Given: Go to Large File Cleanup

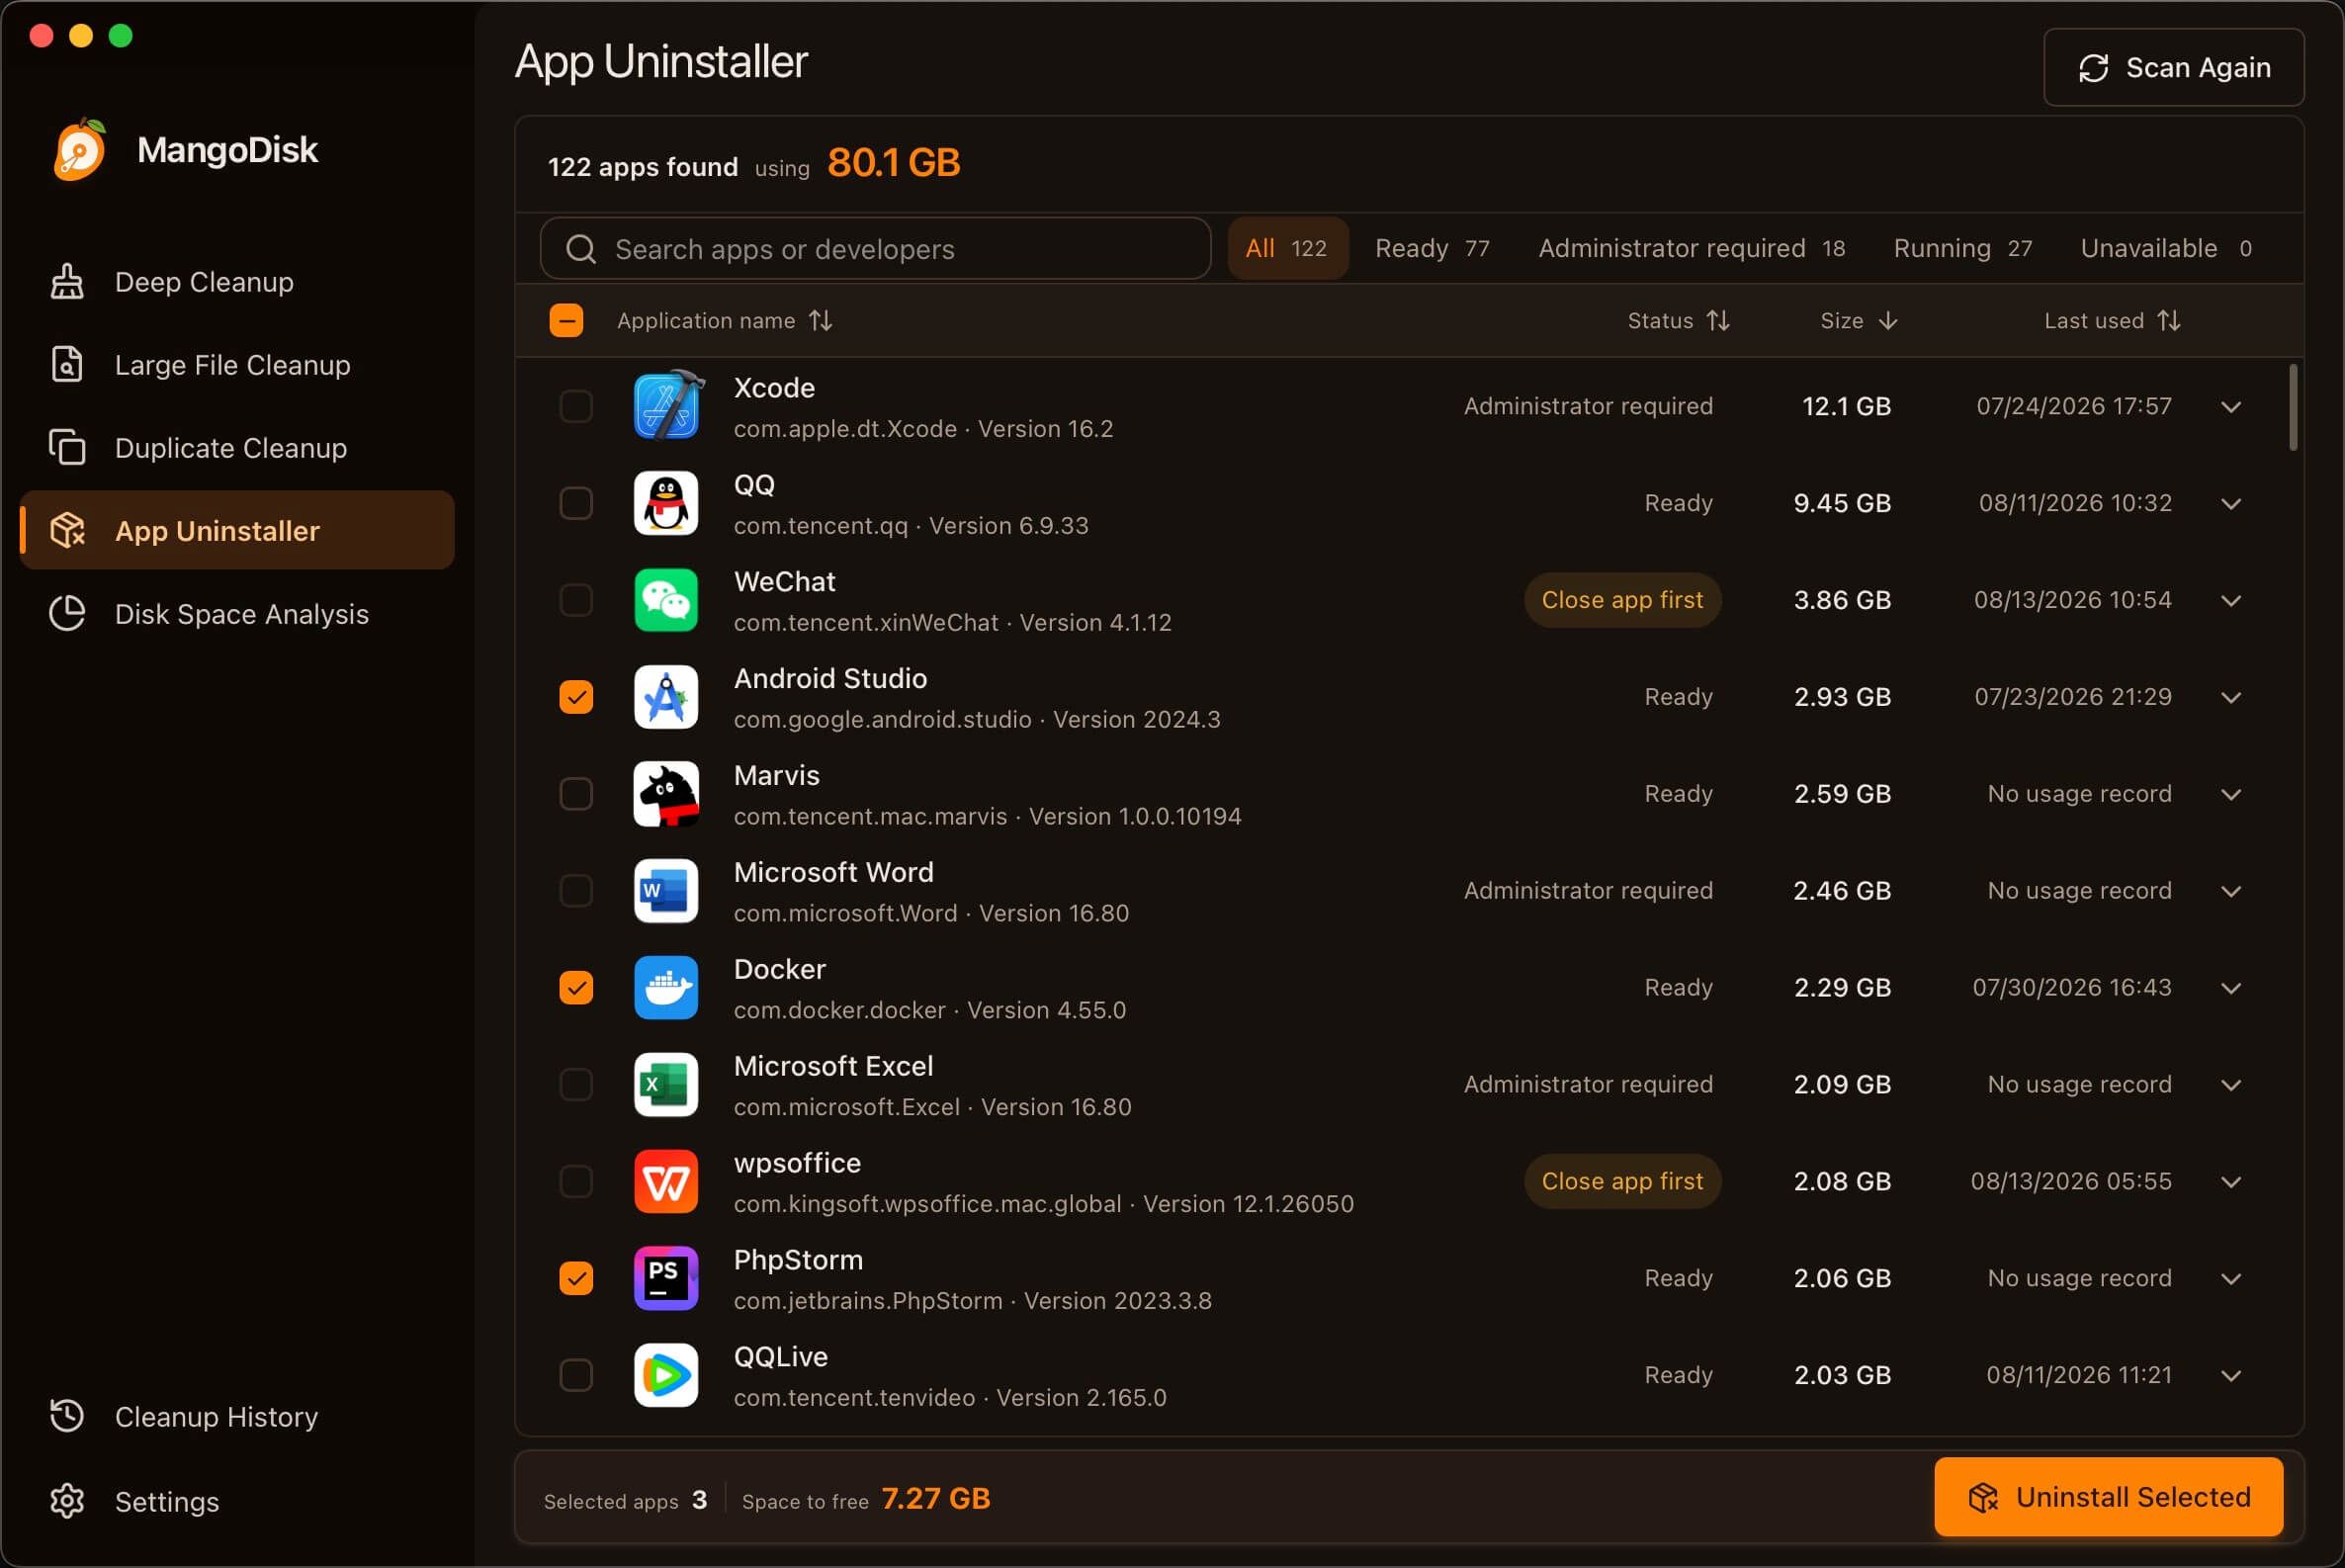Looking at the screenshot, I should pyautogui.click(x=237, y=365).
